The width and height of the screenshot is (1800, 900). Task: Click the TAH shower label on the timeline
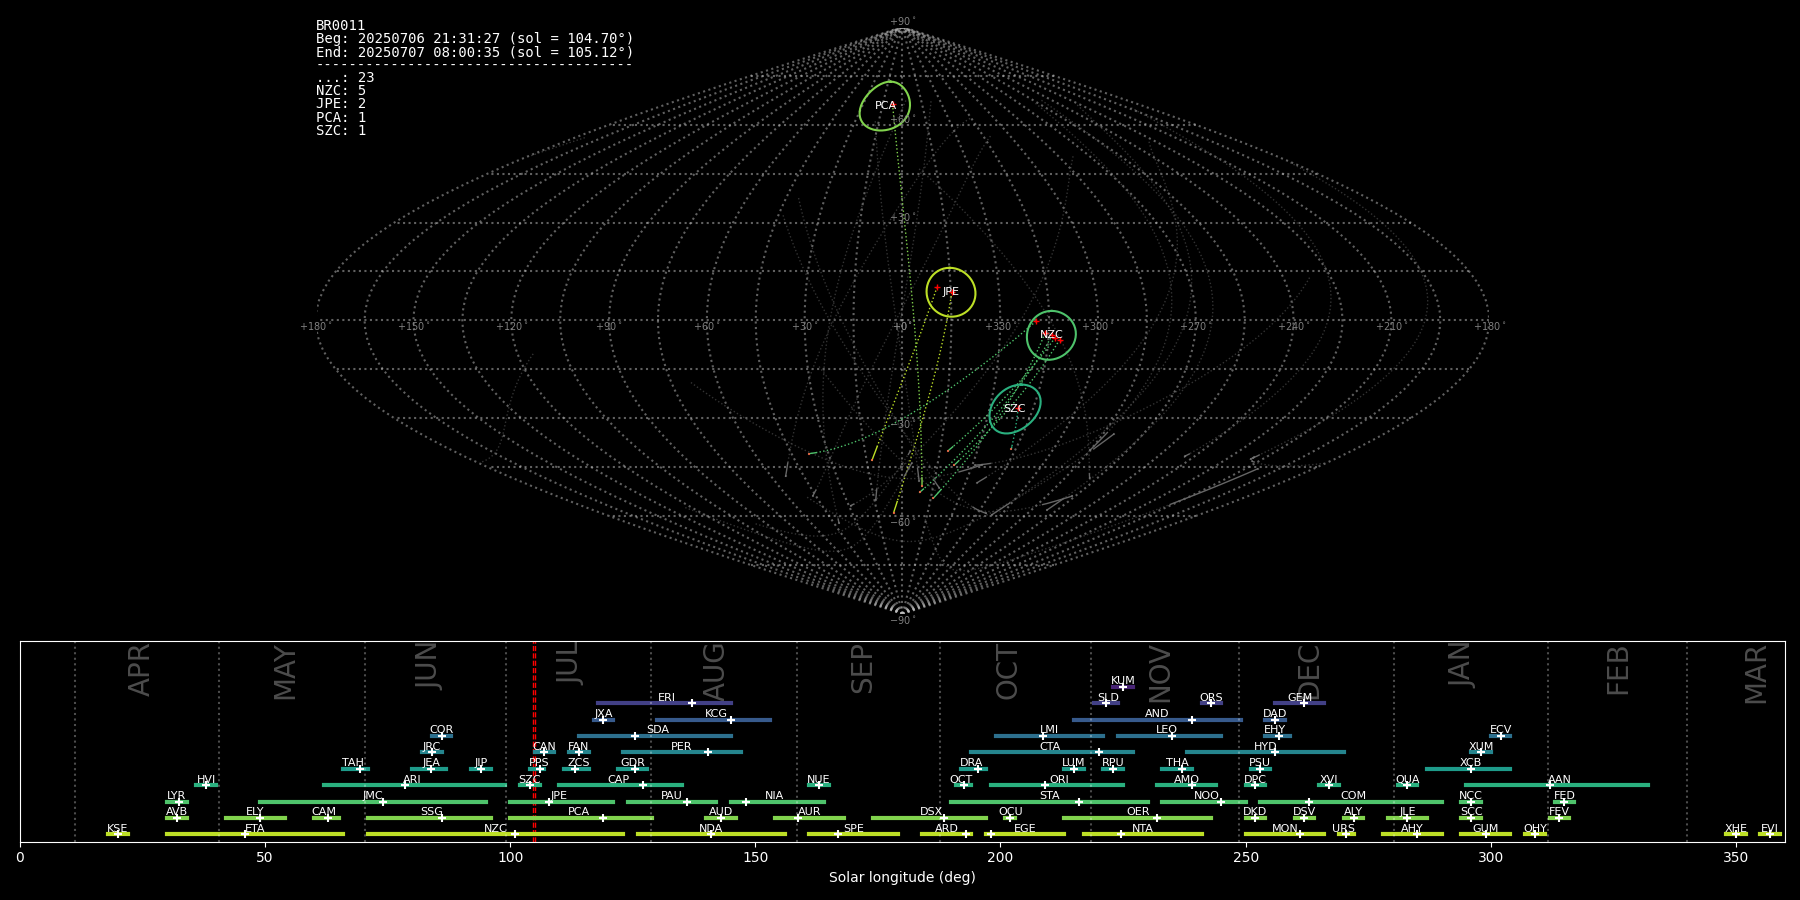[353, 763]
